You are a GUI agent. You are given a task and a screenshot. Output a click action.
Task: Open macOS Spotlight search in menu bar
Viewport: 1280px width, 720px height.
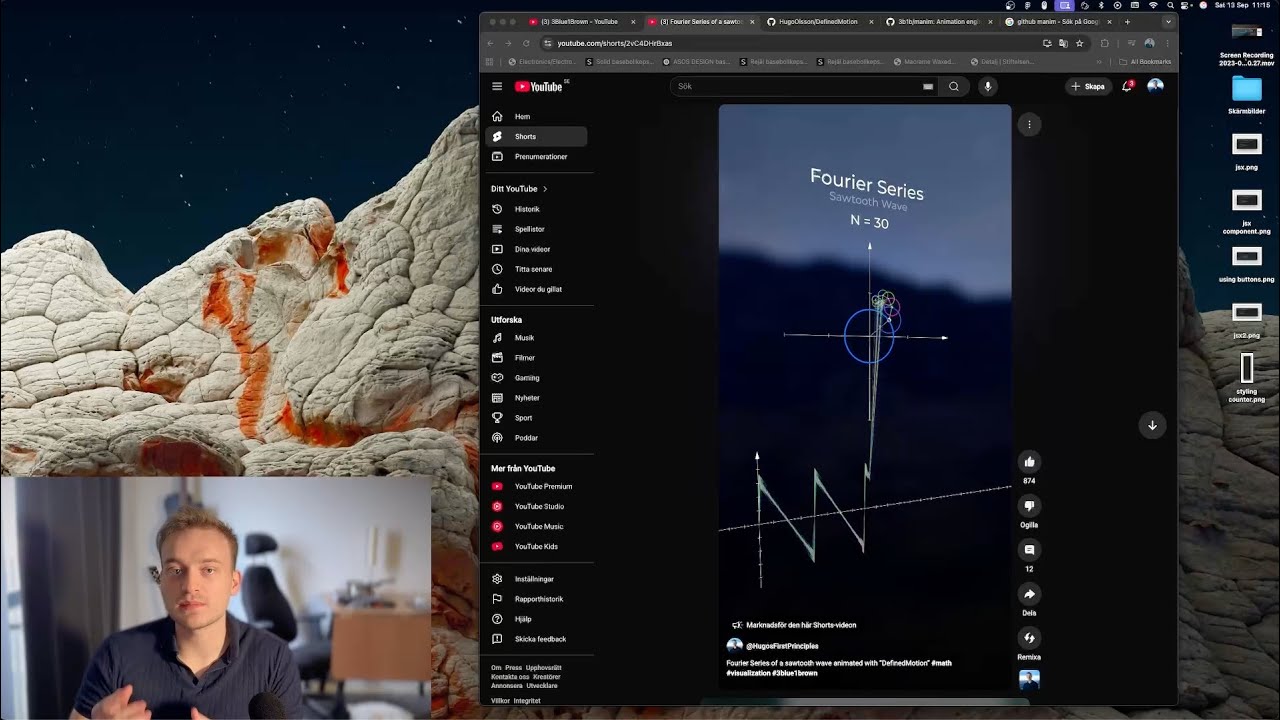pos(1170,6)
